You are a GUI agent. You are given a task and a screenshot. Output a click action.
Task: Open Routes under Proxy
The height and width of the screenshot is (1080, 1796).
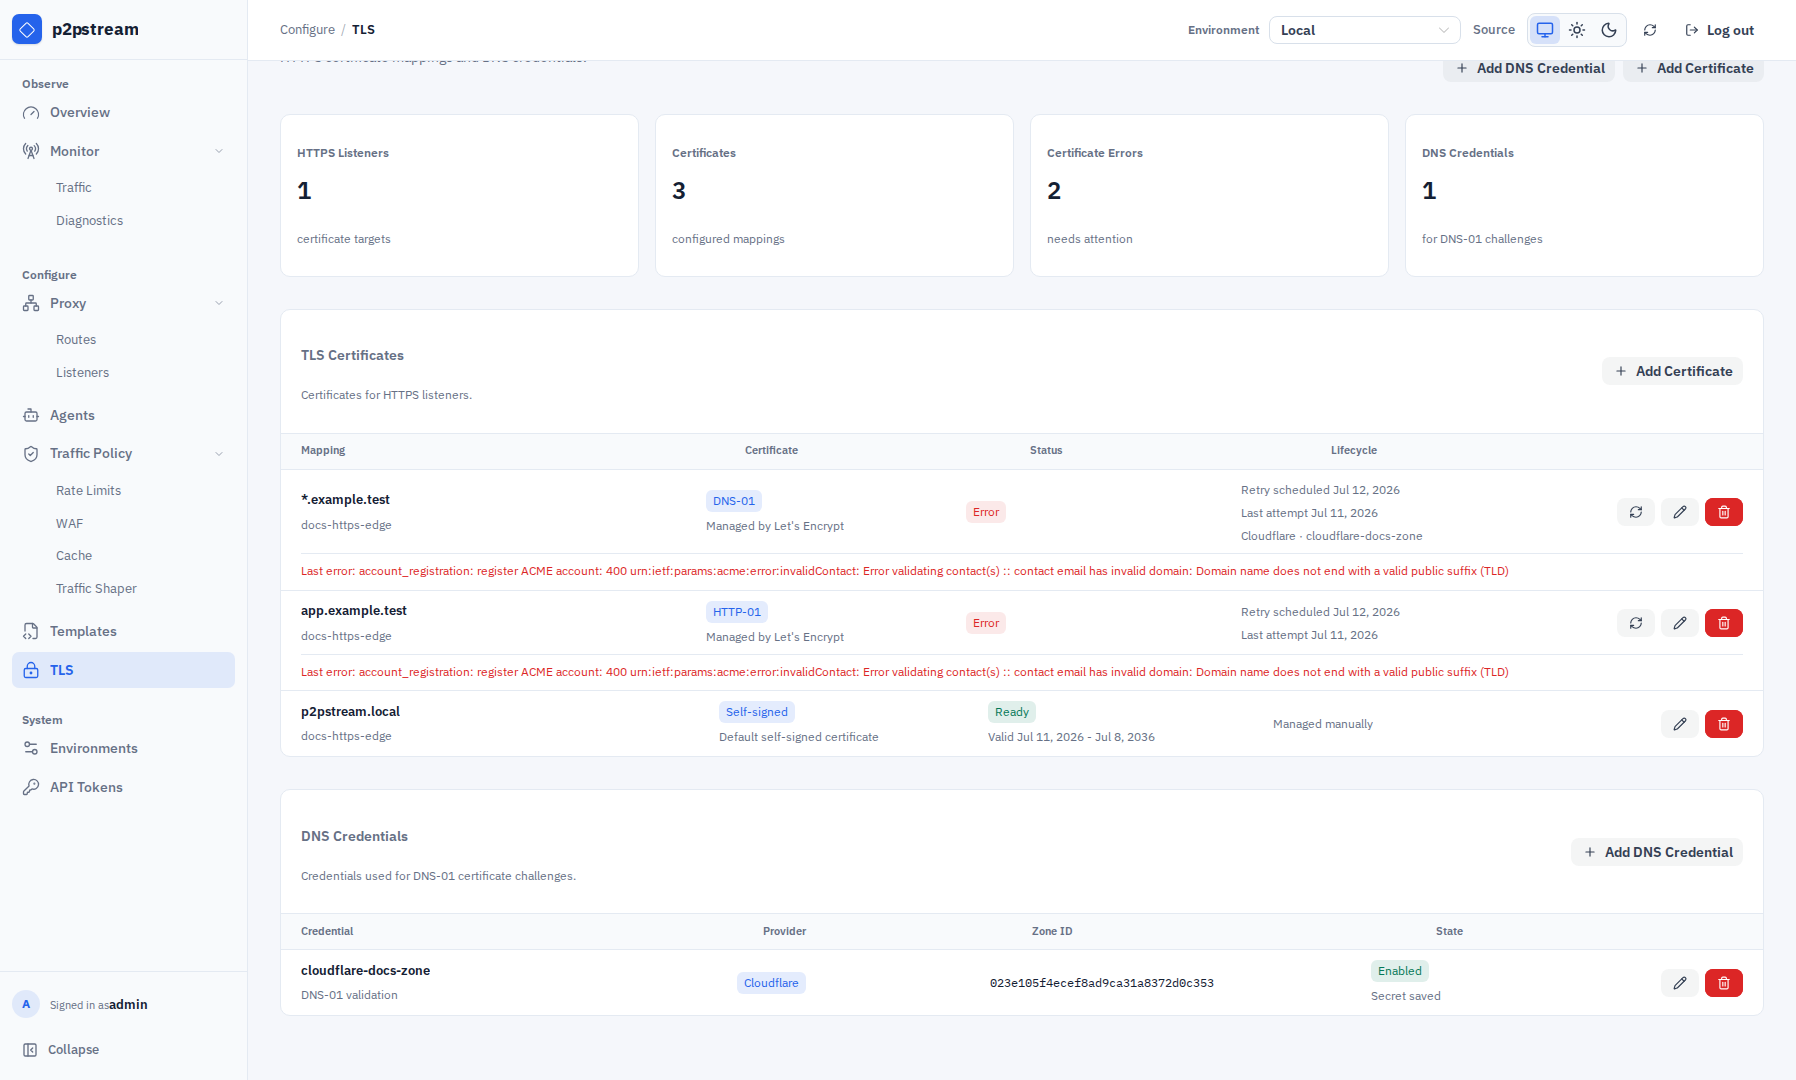click(x=76, y=340)
